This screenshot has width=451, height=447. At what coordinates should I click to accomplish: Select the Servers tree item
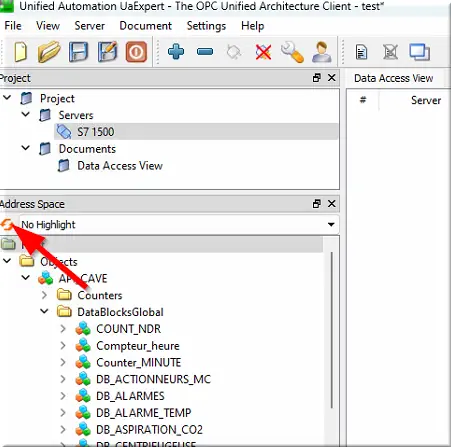point(76,115)
